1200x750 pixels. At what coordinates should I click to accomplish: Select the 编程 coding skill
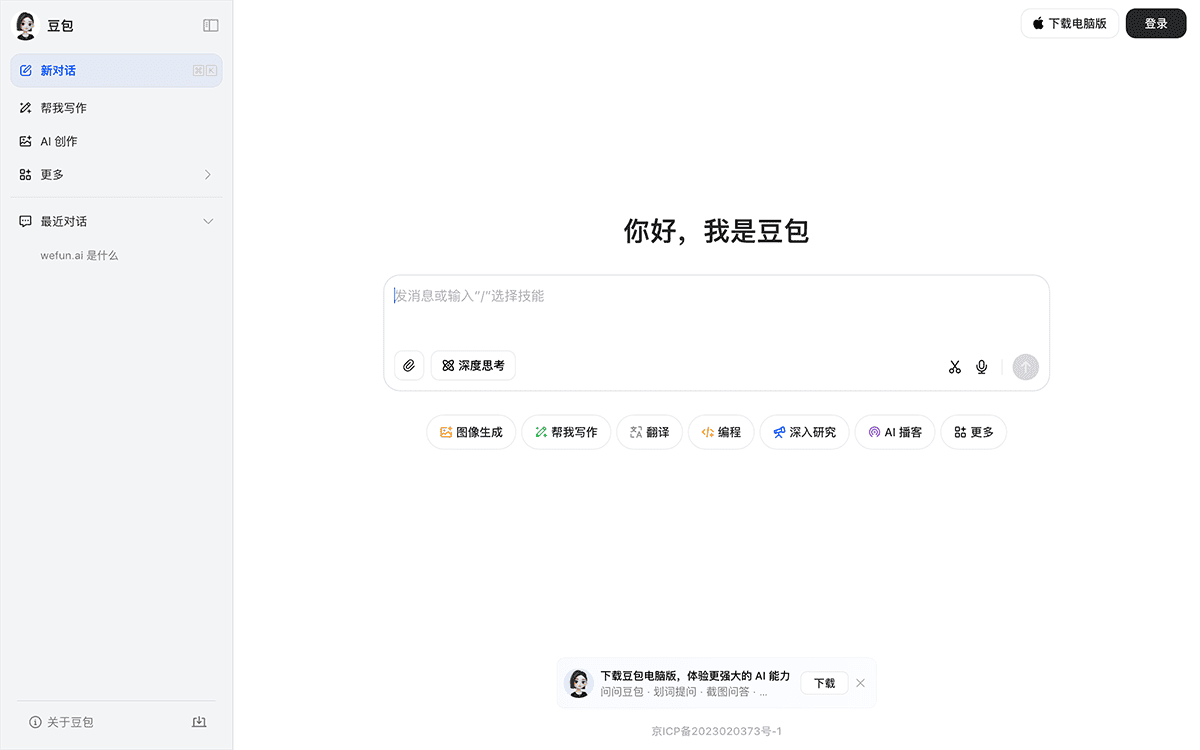721,431
